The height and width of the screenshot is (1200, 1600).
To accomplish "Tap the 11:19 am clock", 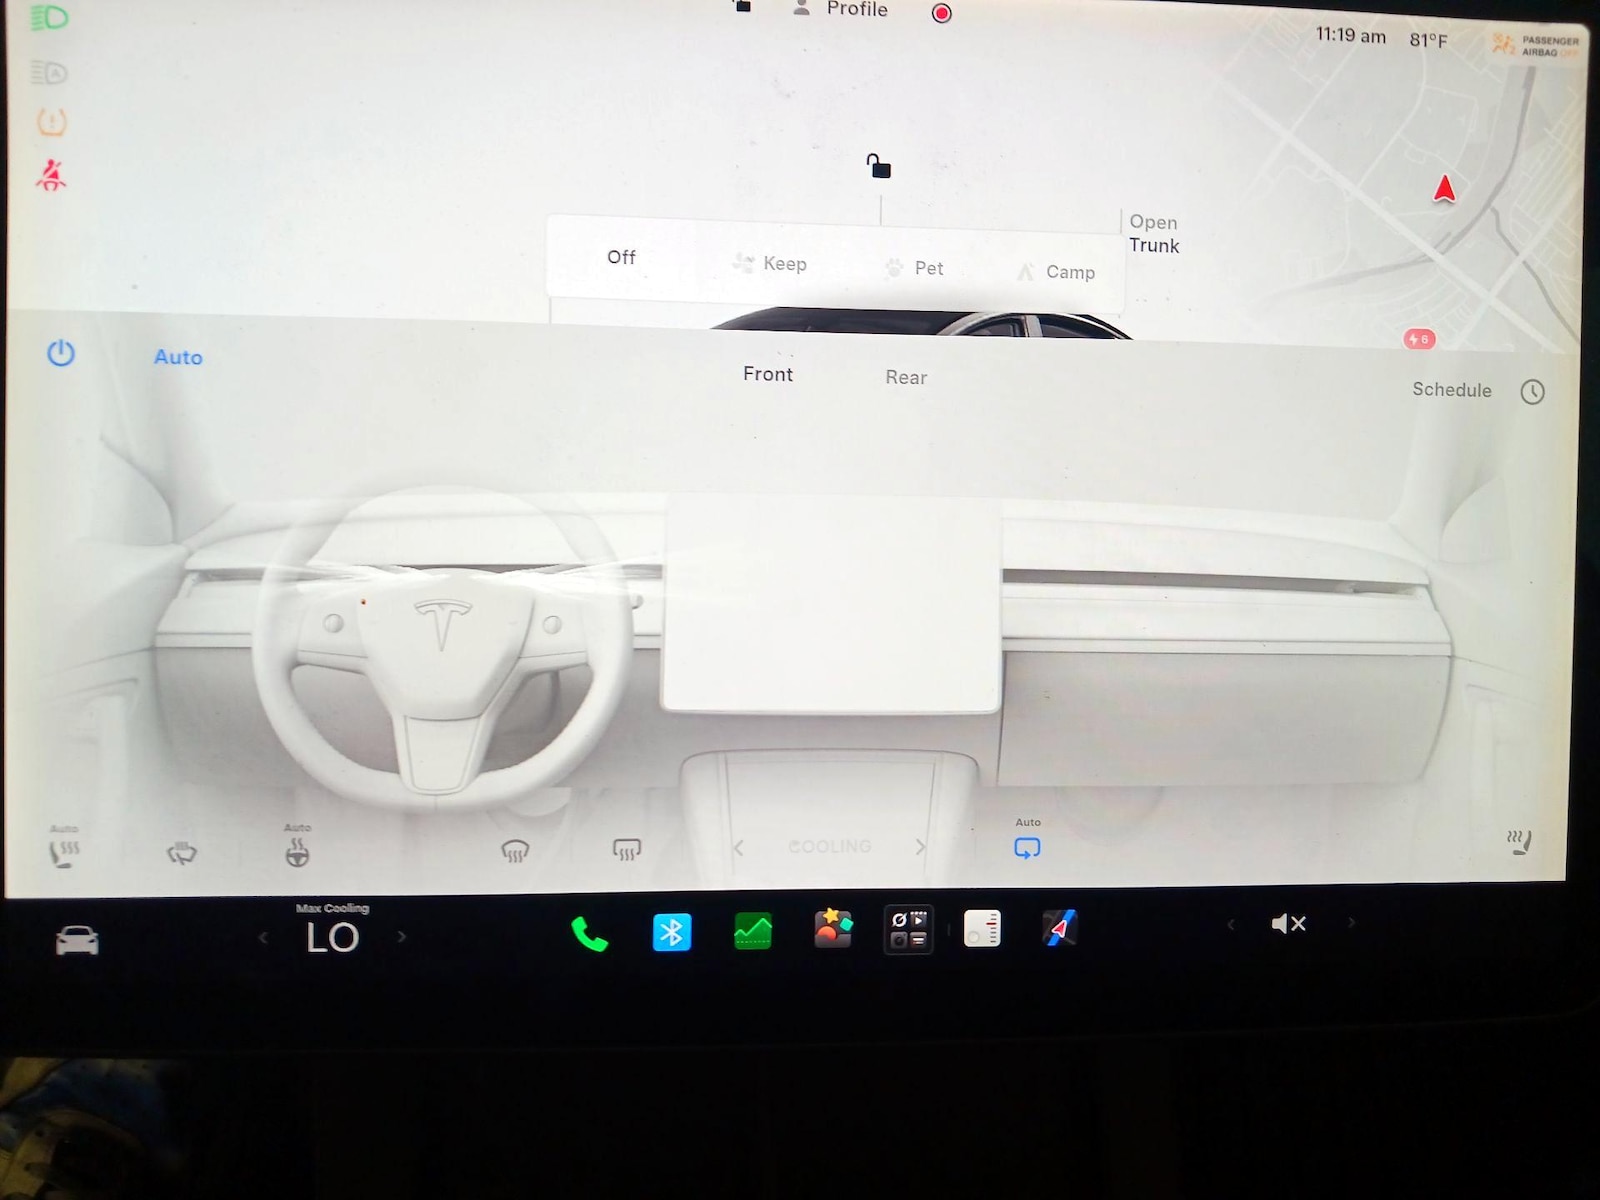I will point(1350,35).
